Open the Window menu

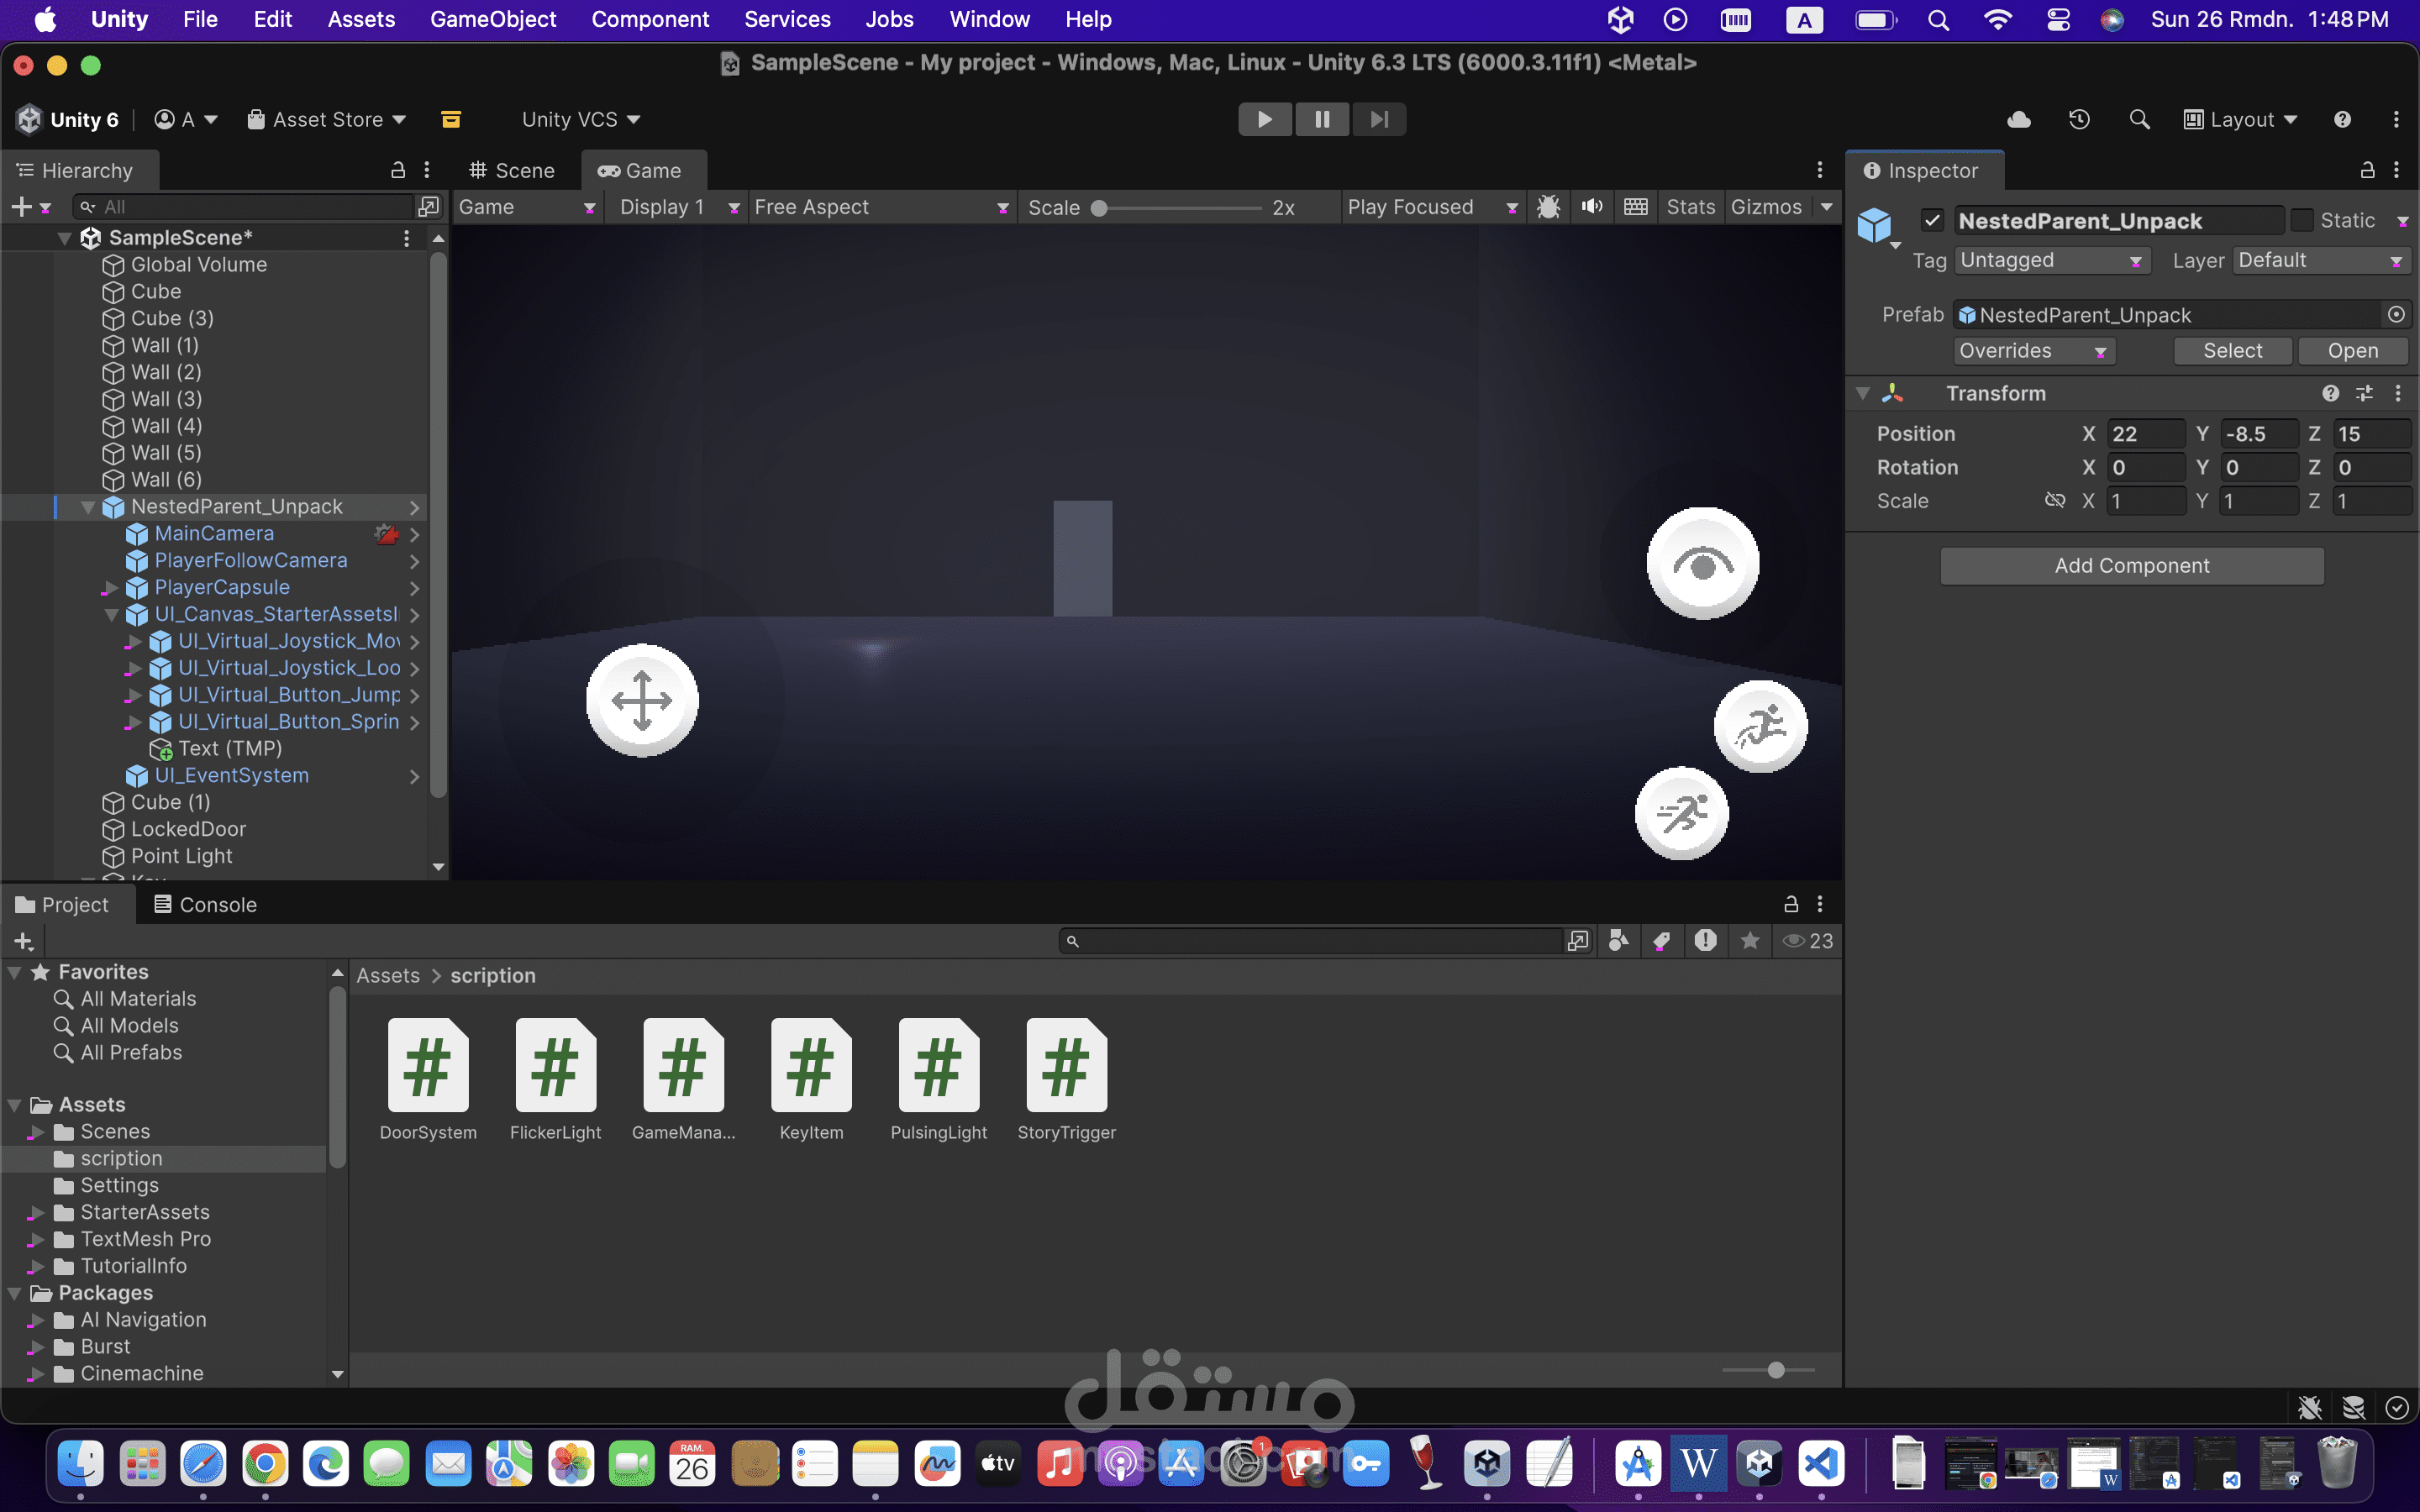tap(989, 19)
